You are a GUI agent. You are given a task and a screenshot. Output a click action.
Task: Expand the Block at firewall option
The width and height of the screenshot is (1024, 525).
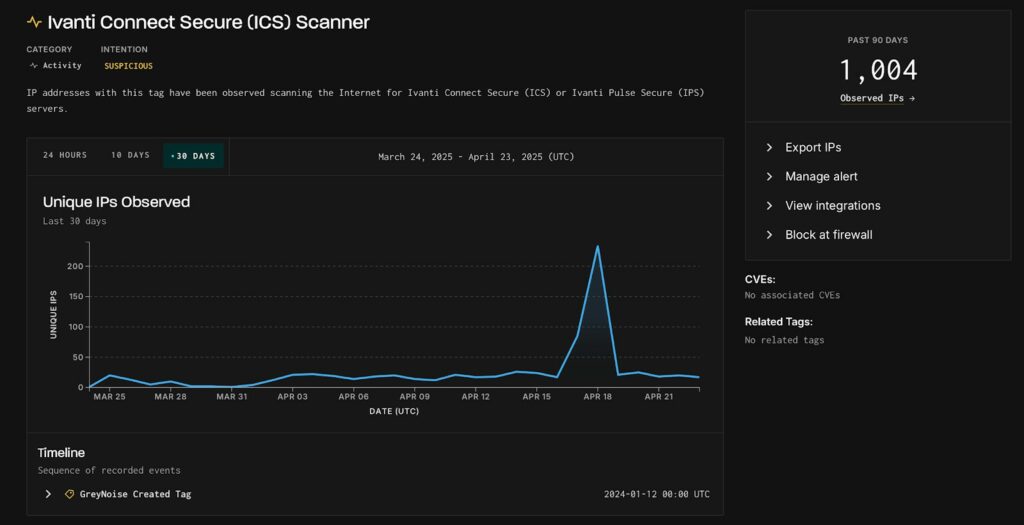(828, 234)
